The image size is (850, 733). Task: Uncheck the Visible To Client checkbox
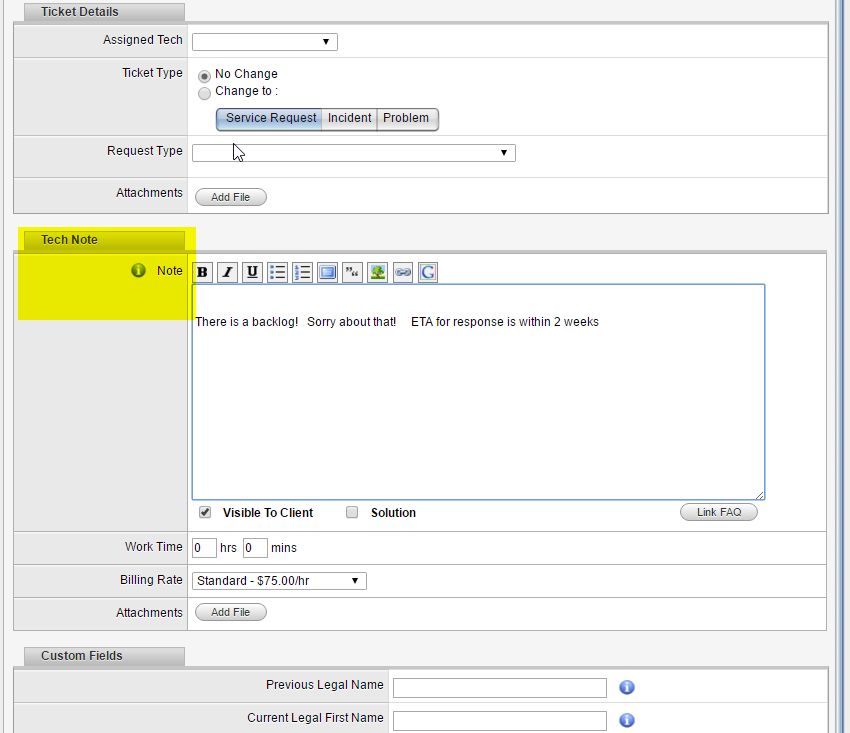[204, 512]
